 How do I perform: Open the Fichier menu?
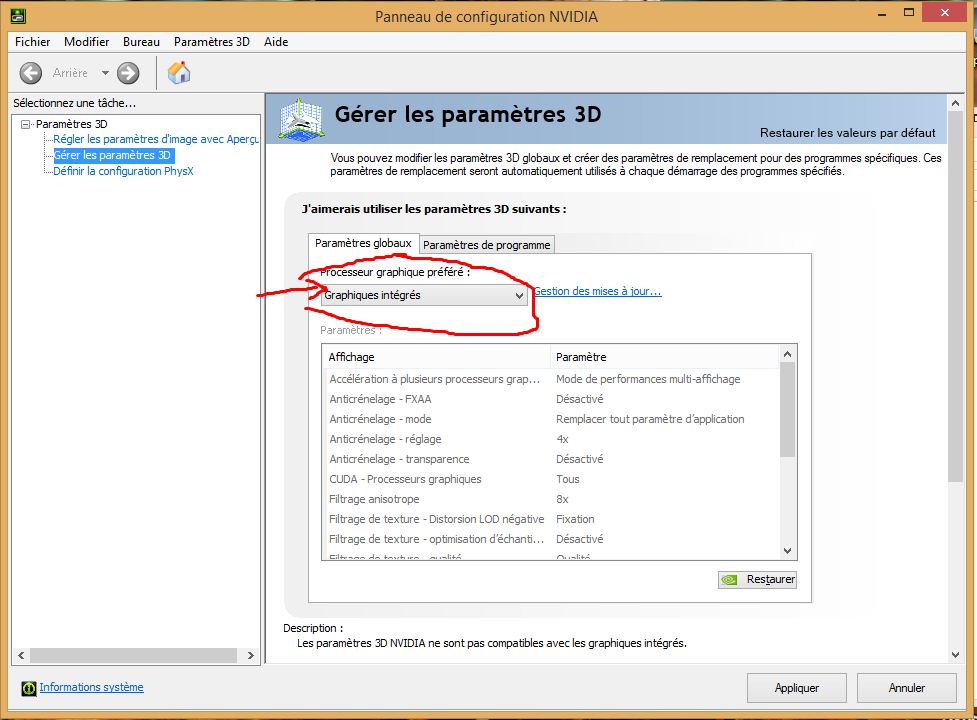pos(32,42)
